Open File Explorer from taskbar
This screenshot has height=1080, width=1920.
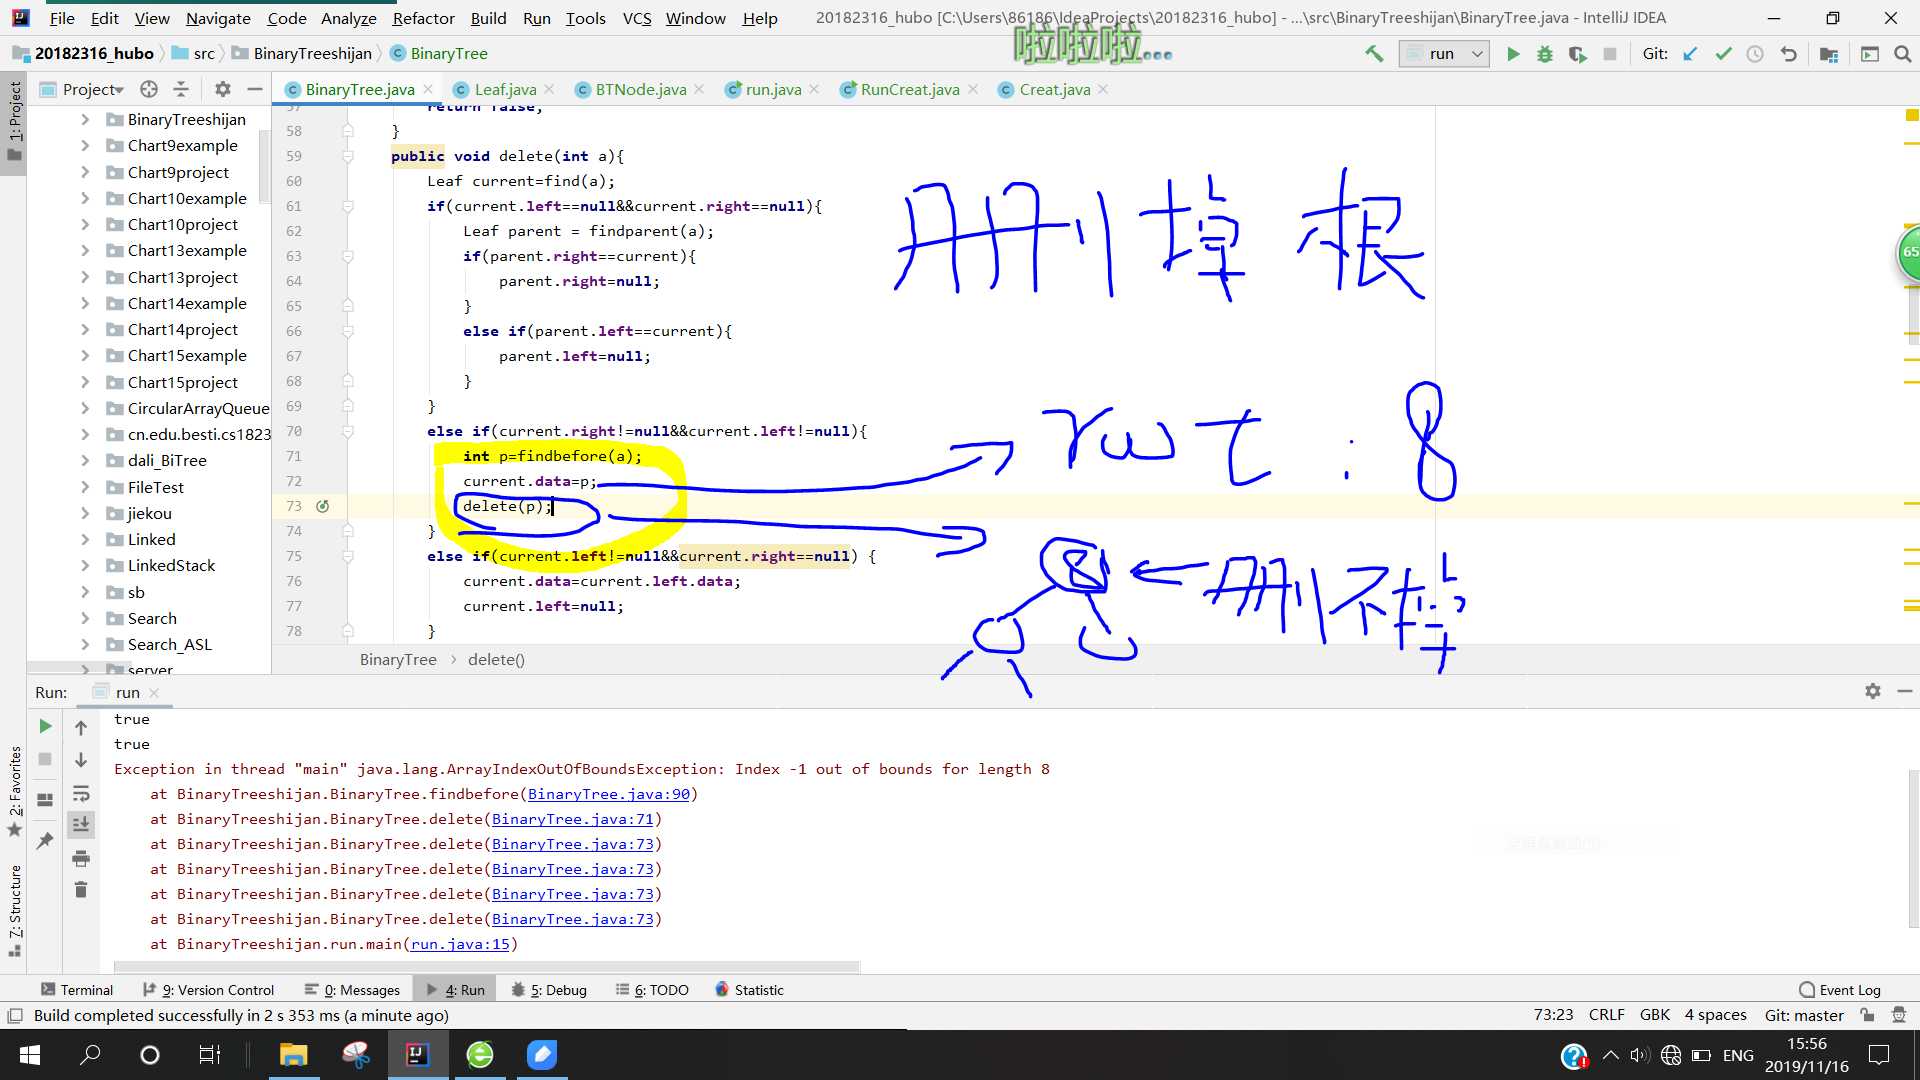(293, 1055)
